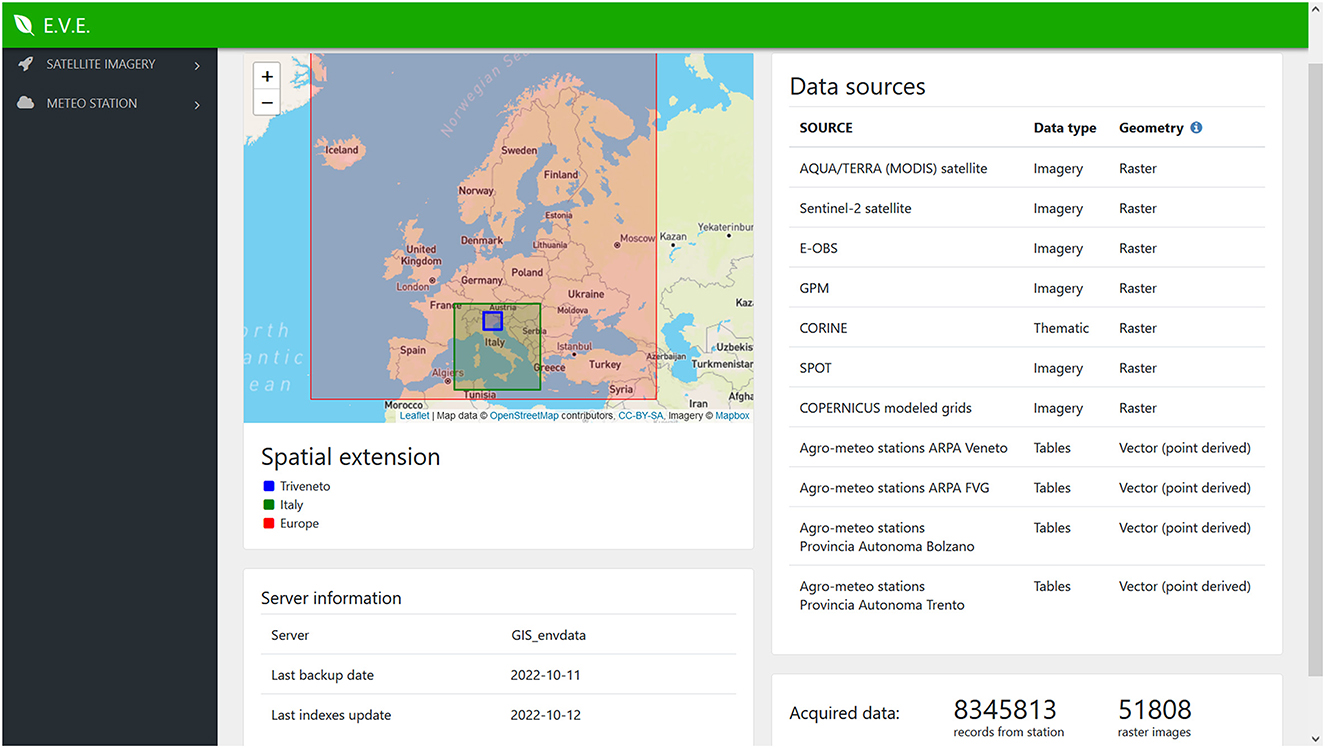Click the Data sources heading
Image resolution: width=1325 pixels, height=748 pixels.
click(858, 87)
